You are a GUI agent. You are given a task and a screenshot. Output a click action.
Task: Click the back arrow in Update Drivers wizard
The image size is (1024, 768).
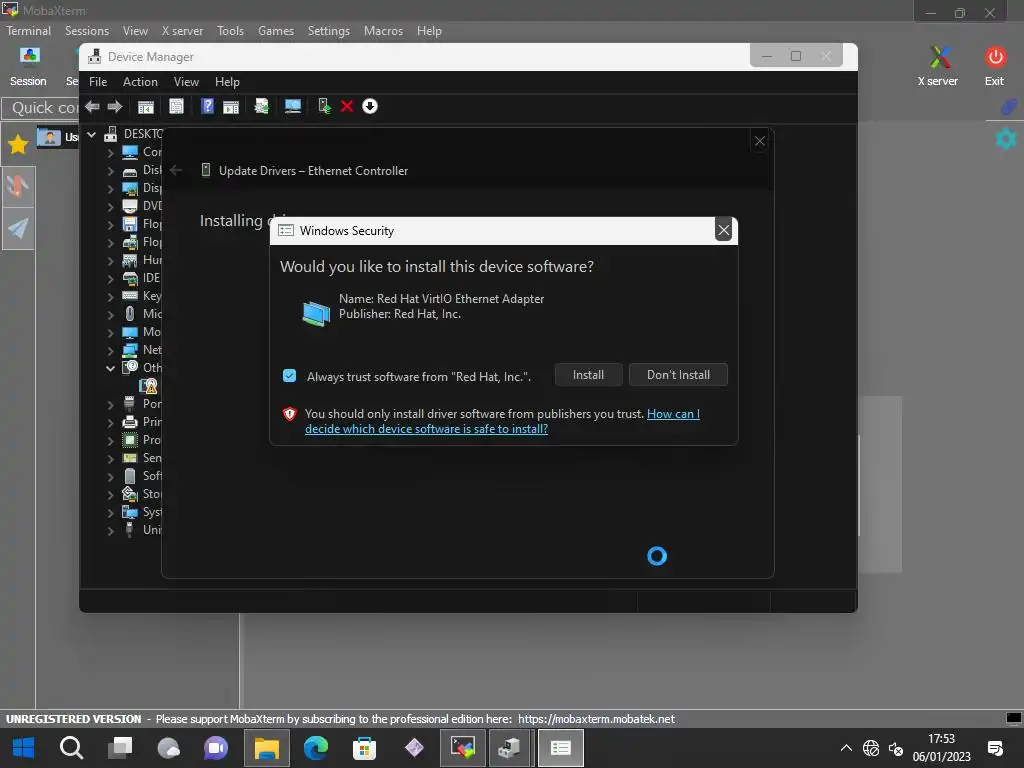click(x=176, y=170)
